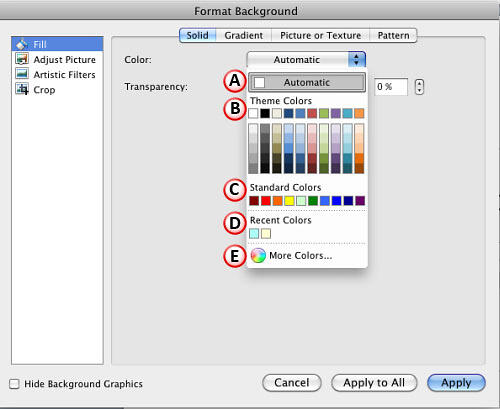Image resolution: width=500 pixels, height=409 pixels.
Task: Choose the pale yellow recent color
Action: 266,233
